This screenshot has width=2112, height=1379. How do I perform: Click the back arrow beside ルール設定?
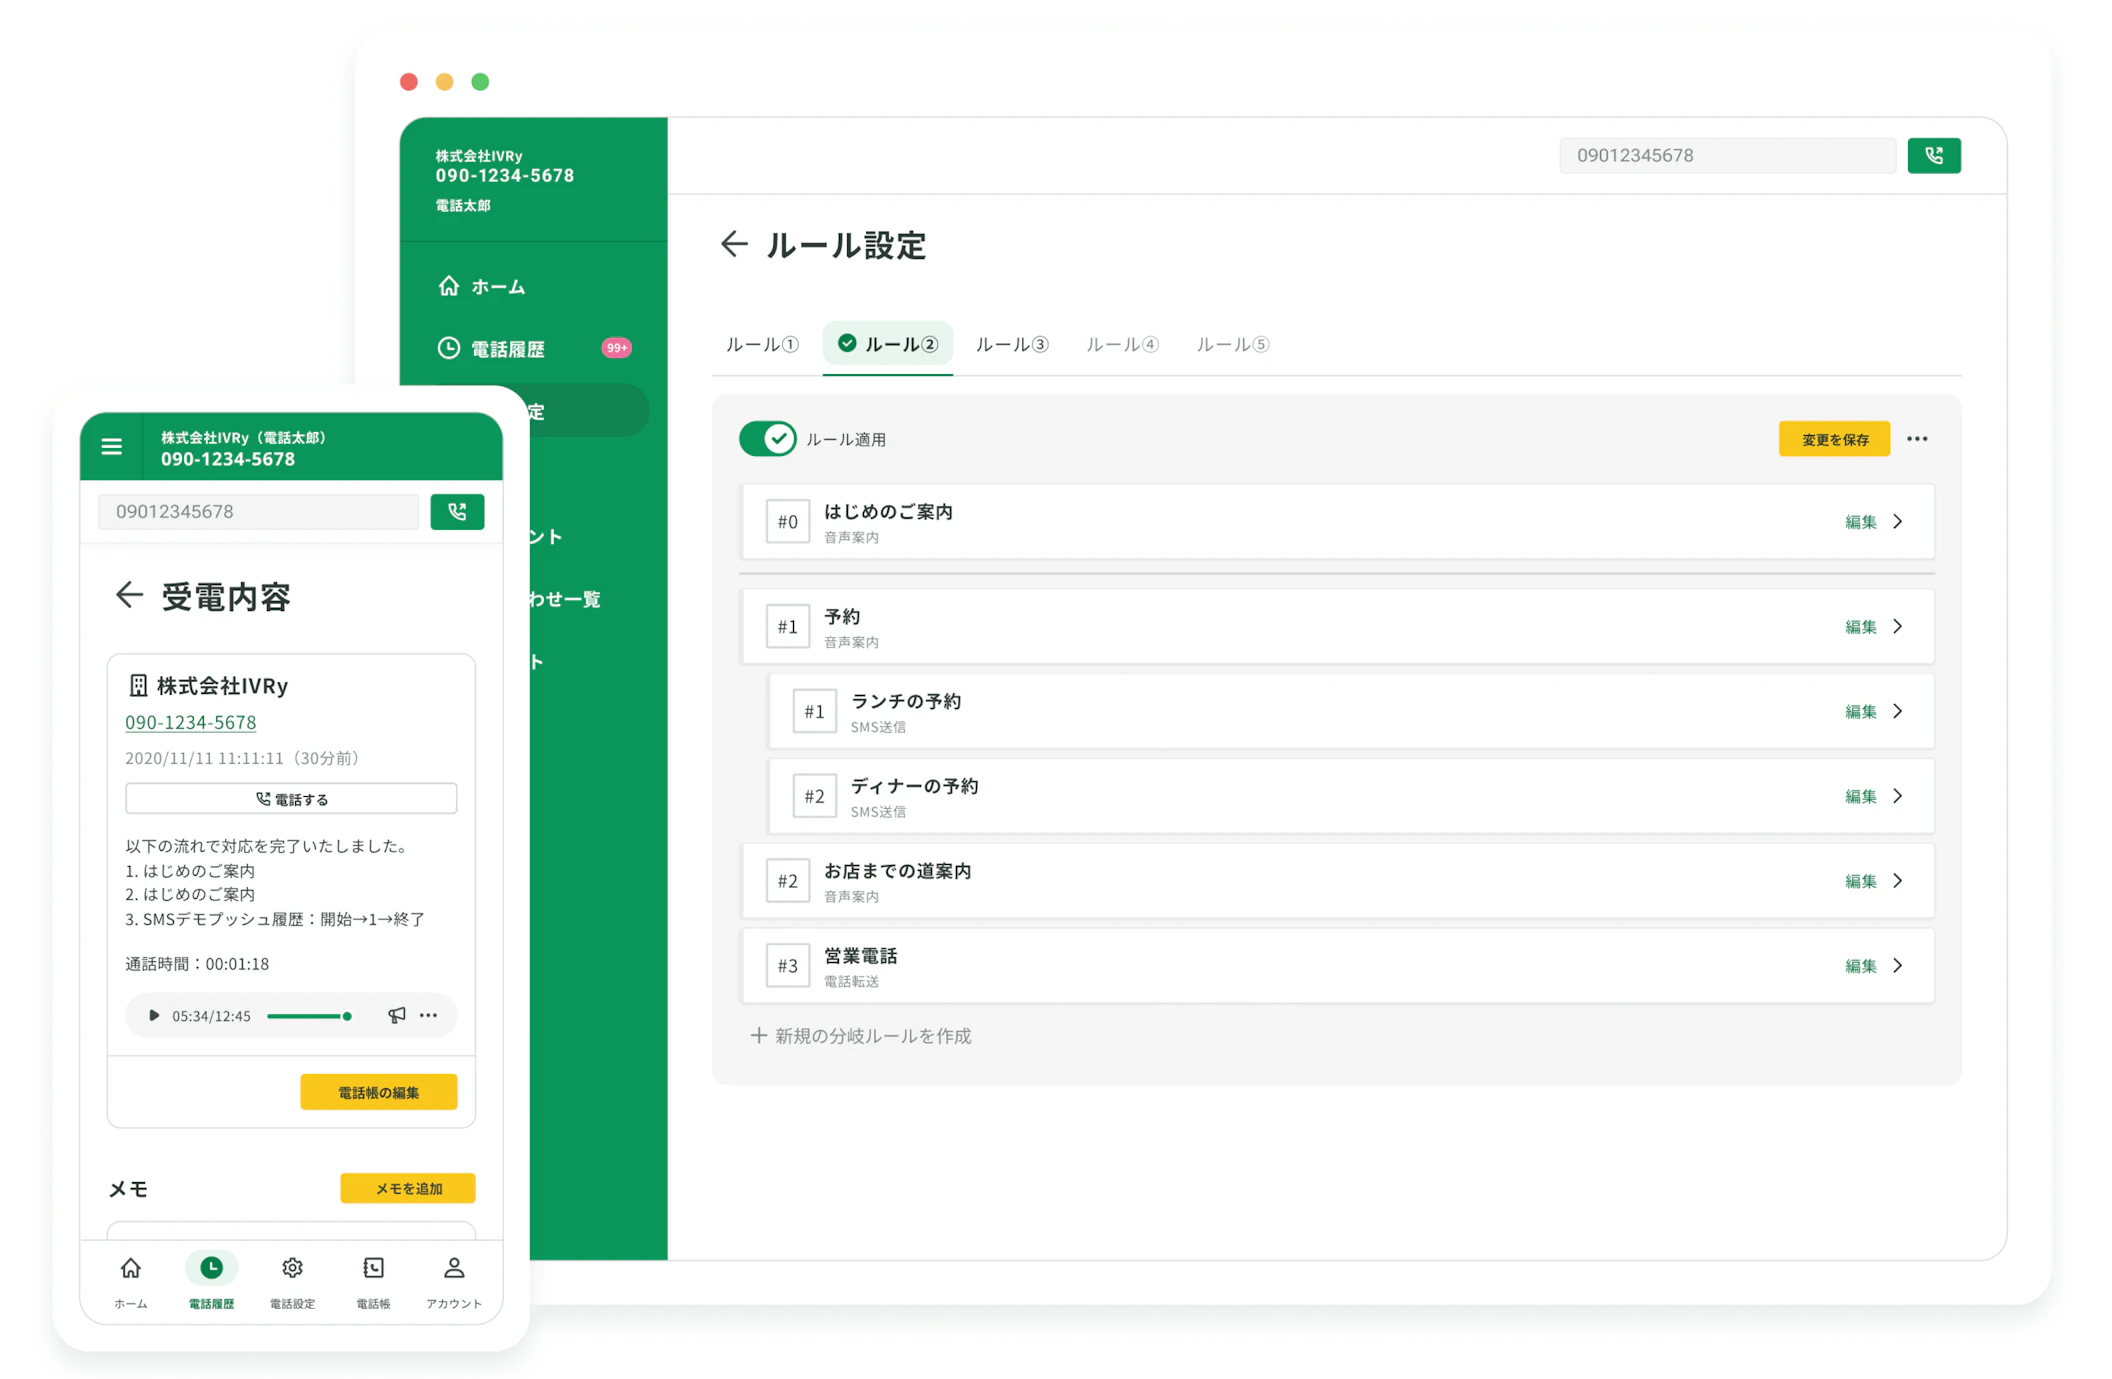[x=734, y=245]
